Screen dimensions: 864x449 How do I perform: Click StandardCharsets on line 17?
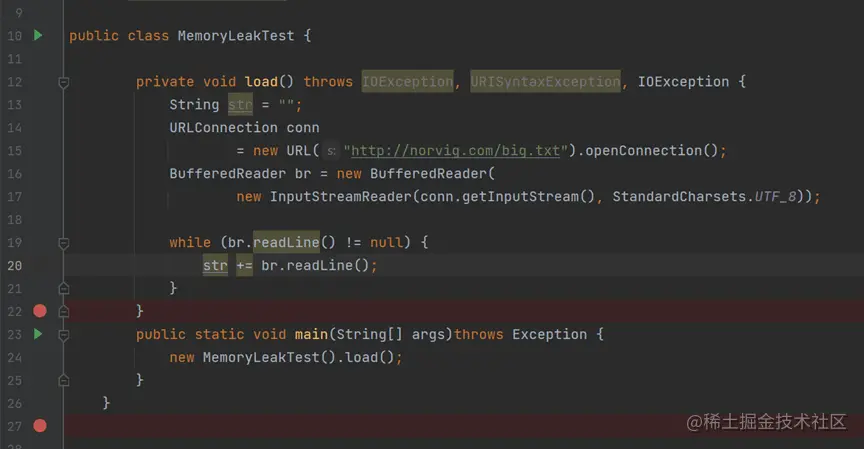(679, 196)
